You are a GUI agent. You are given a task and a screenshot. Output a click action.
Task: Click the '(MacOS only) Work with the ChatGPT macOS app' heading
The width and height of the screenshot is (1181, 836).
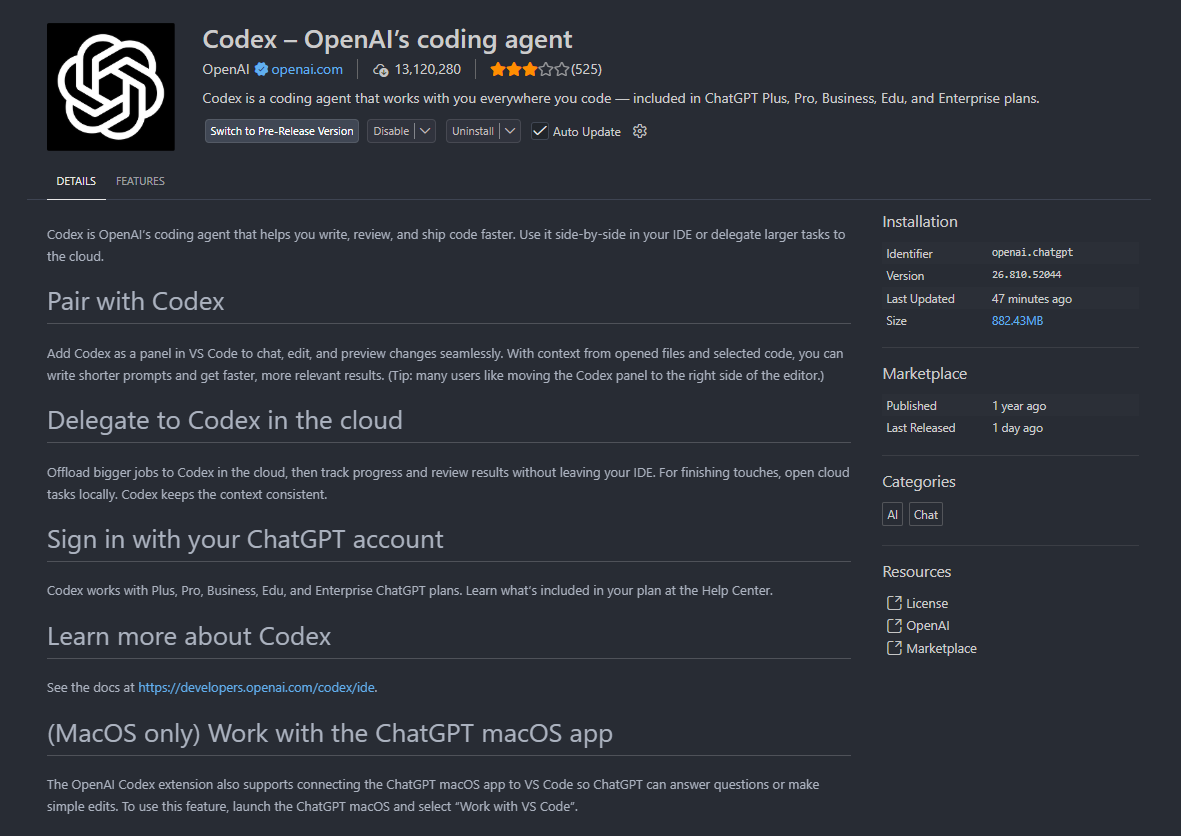pyautogui.click(x=330, y=734)
